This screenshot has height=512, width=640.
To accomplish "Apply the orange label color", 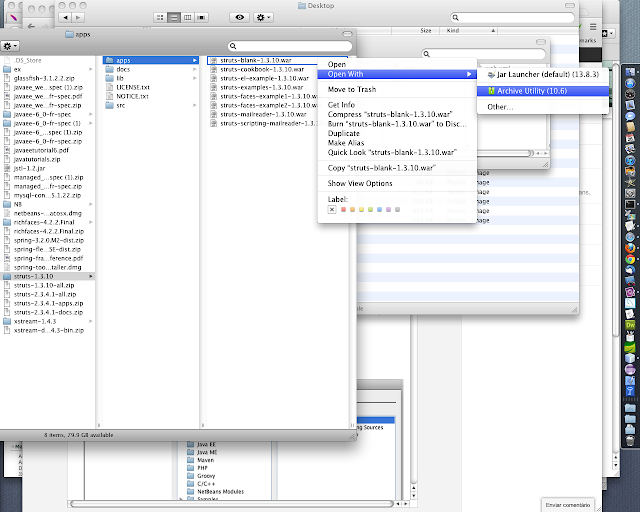I will (352, 209).
